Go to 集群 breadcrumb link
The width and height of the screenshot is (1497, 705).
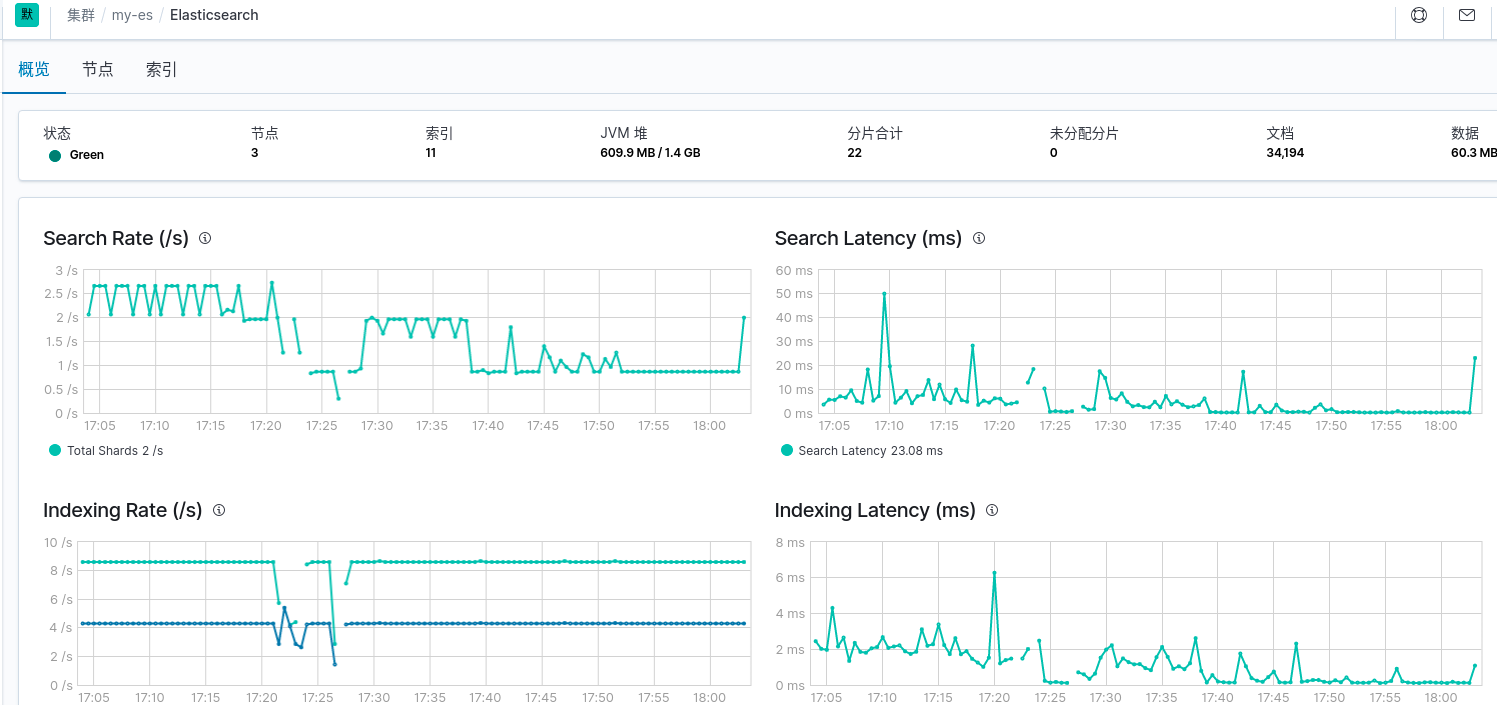[x=81, y=15]
